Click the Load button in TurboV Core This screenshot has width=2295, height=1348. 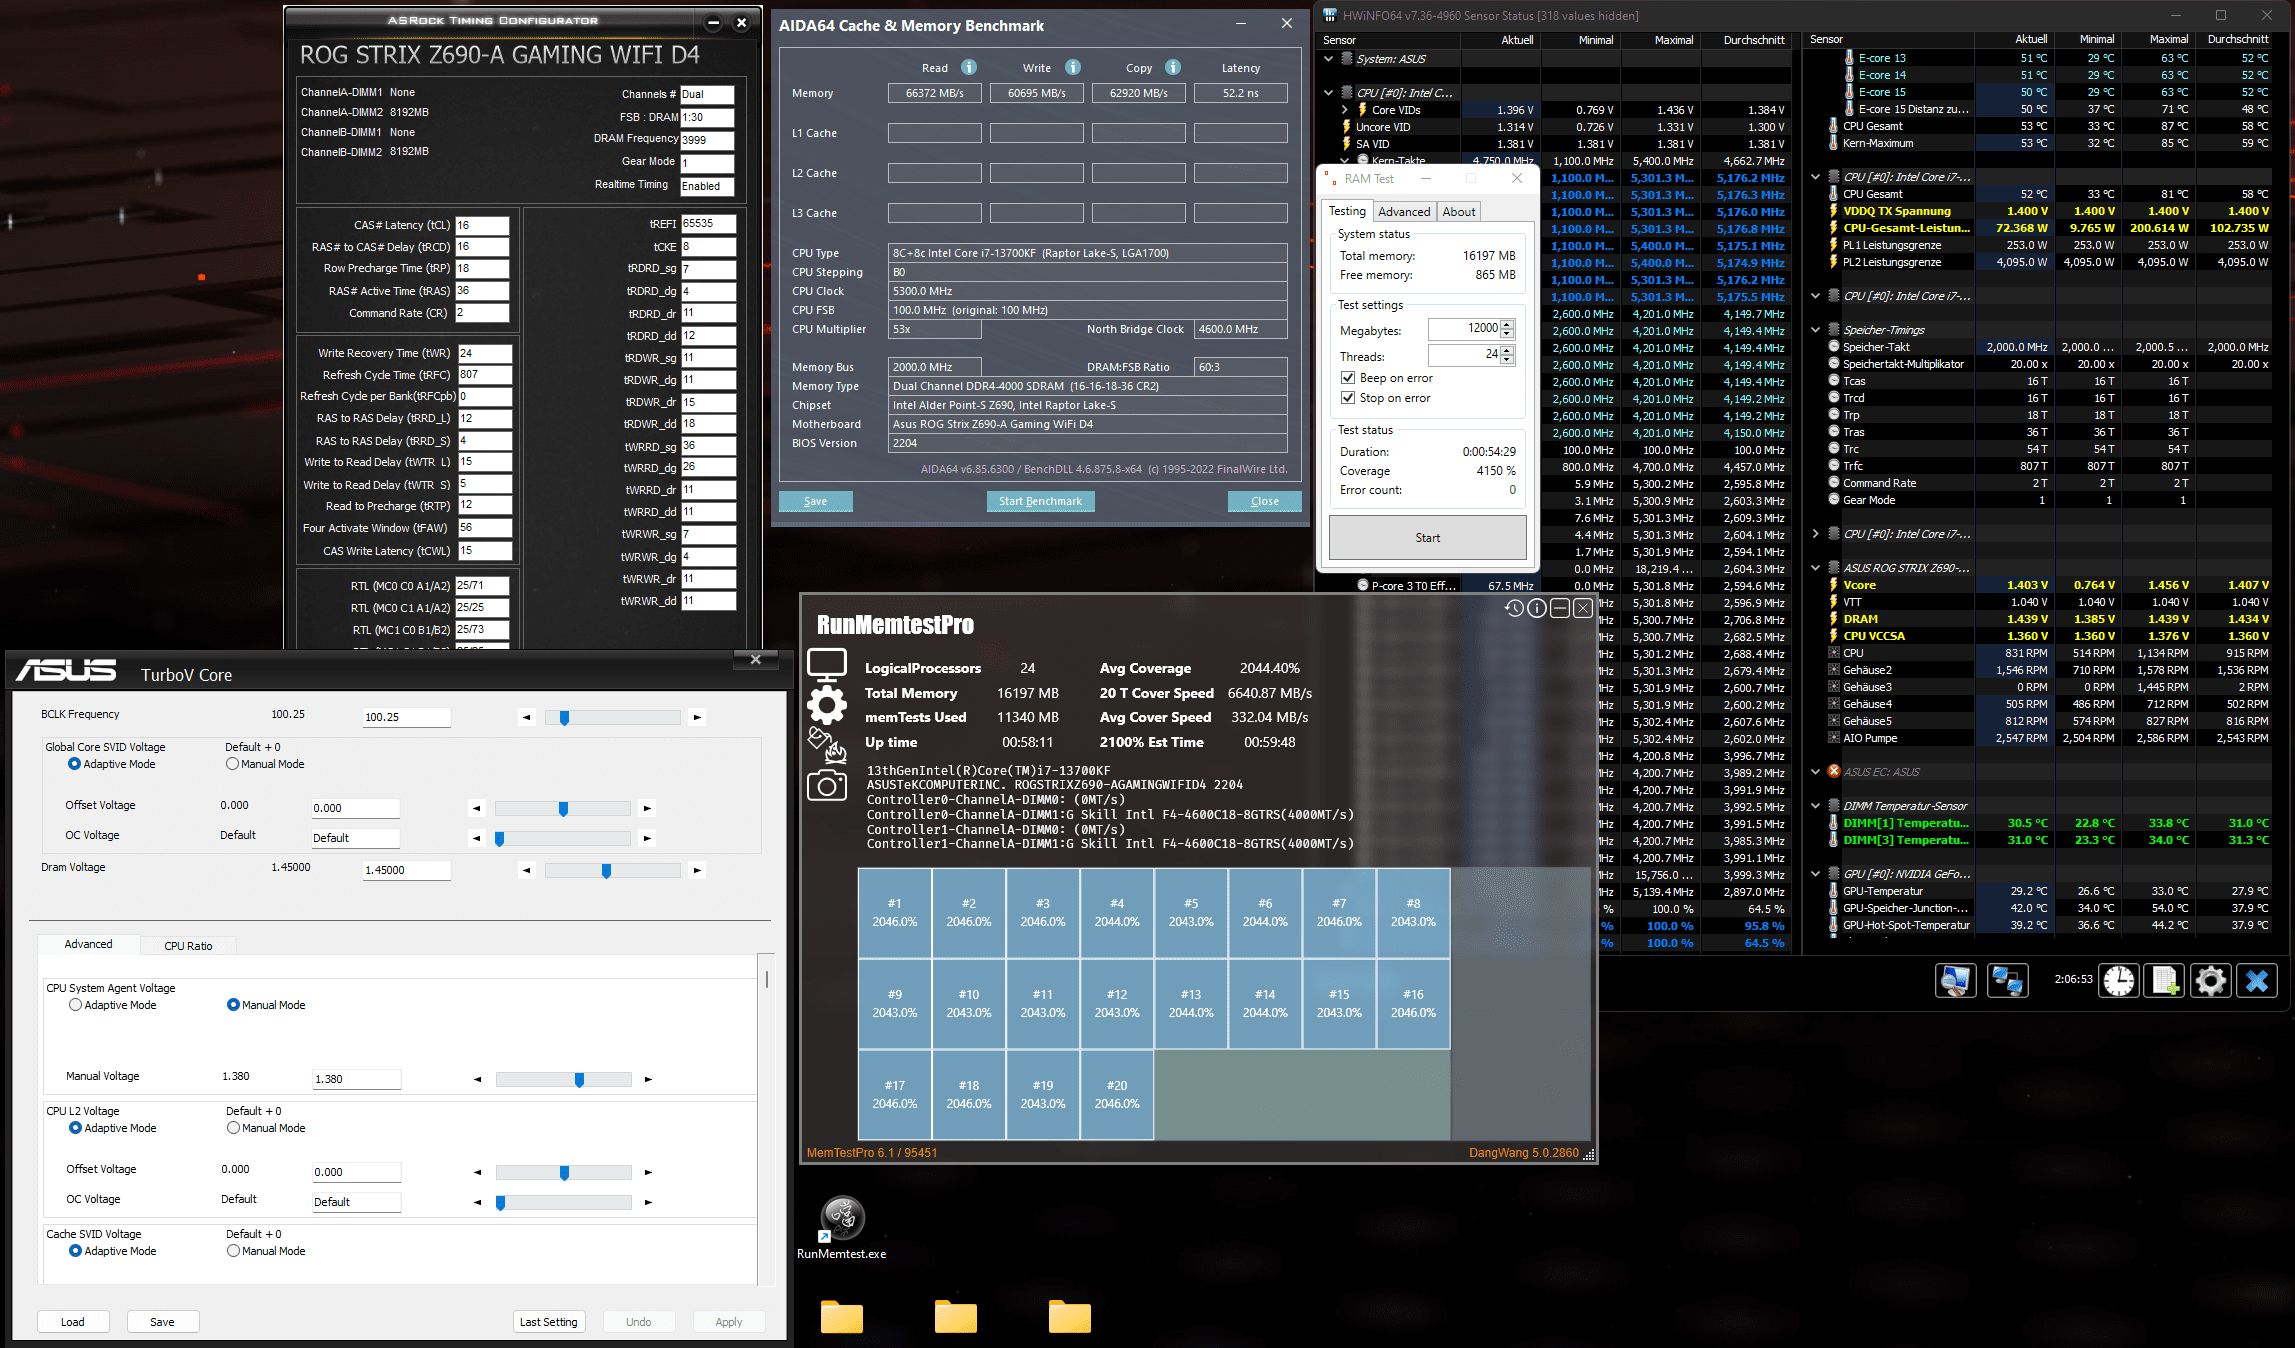coord(73,1322)
